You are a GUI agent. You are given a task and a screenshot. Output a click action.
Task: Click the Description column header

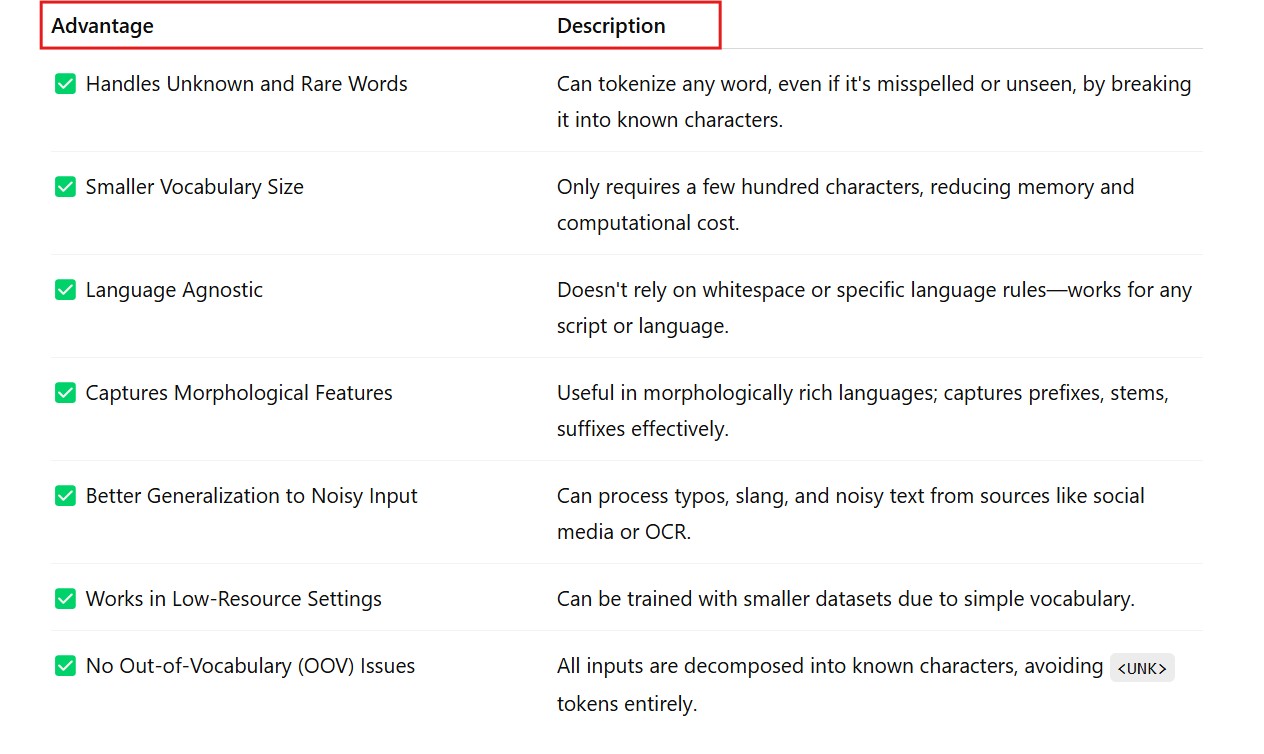pos(611,26)
